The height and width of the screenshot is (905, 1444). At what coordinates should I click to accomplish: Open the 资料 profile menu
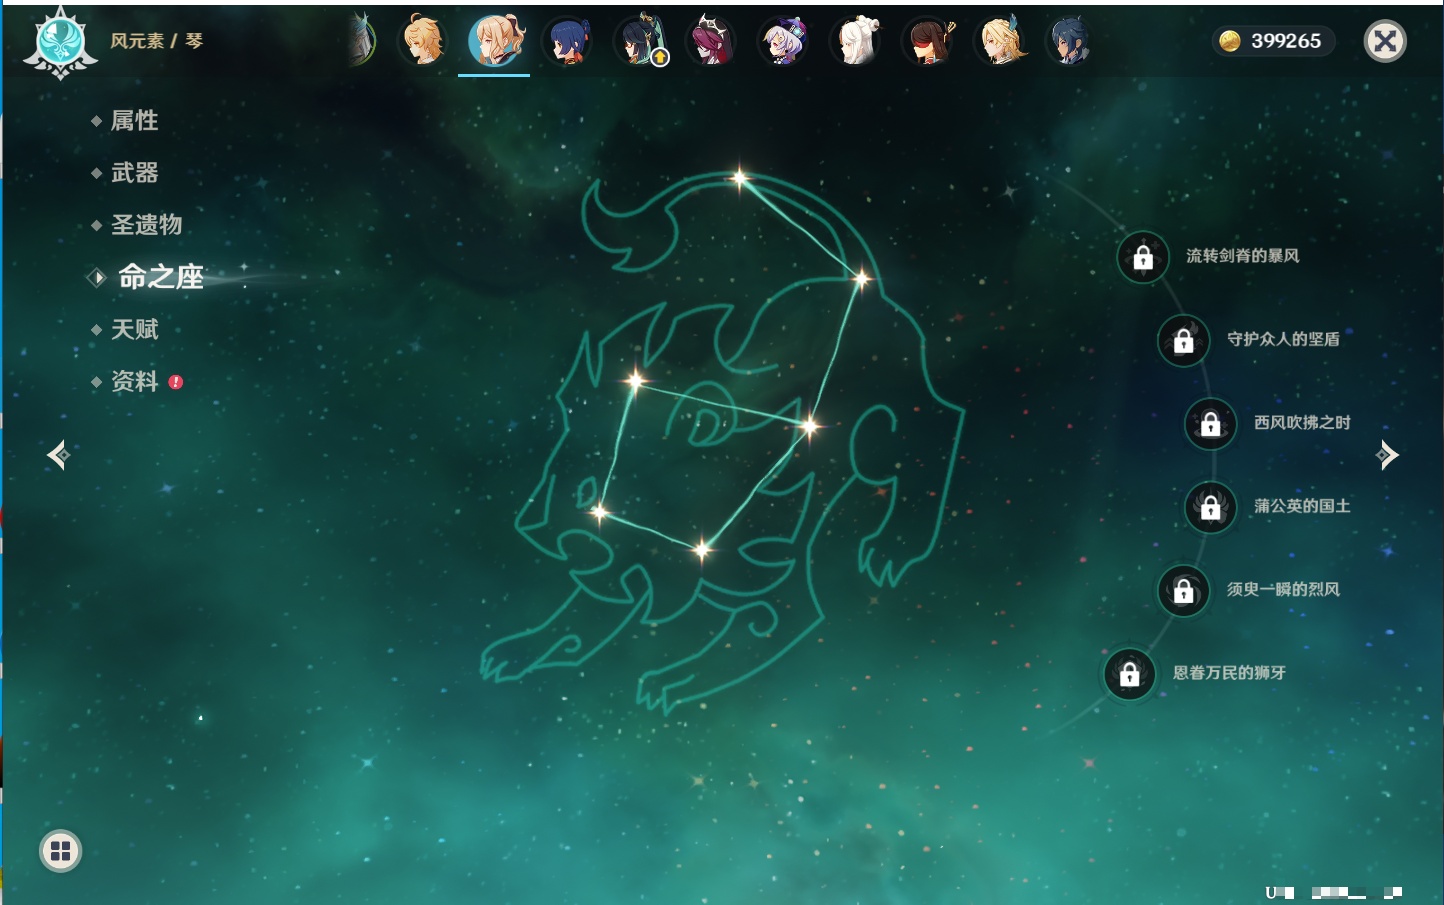[x=134, y=382]
